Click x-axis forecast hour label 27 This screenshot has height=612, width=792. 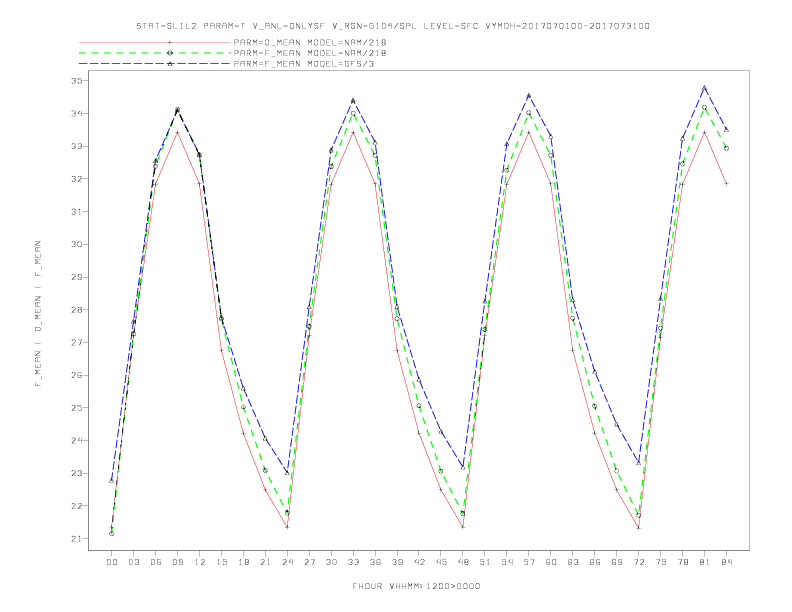[309, 562]
